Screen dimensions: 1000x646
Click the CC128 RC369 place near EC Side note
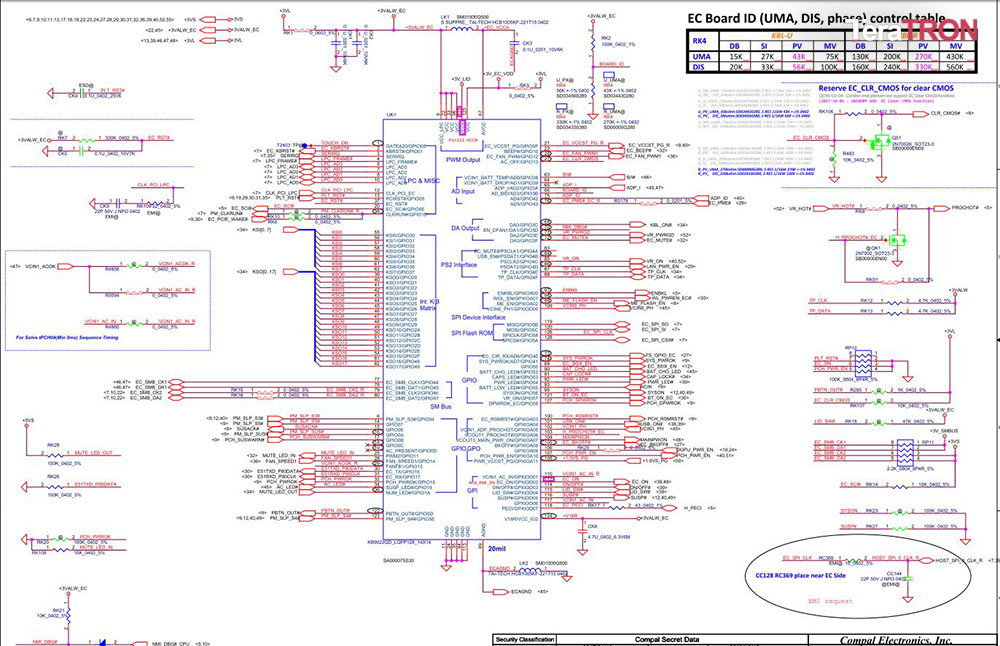coord(799,575)
